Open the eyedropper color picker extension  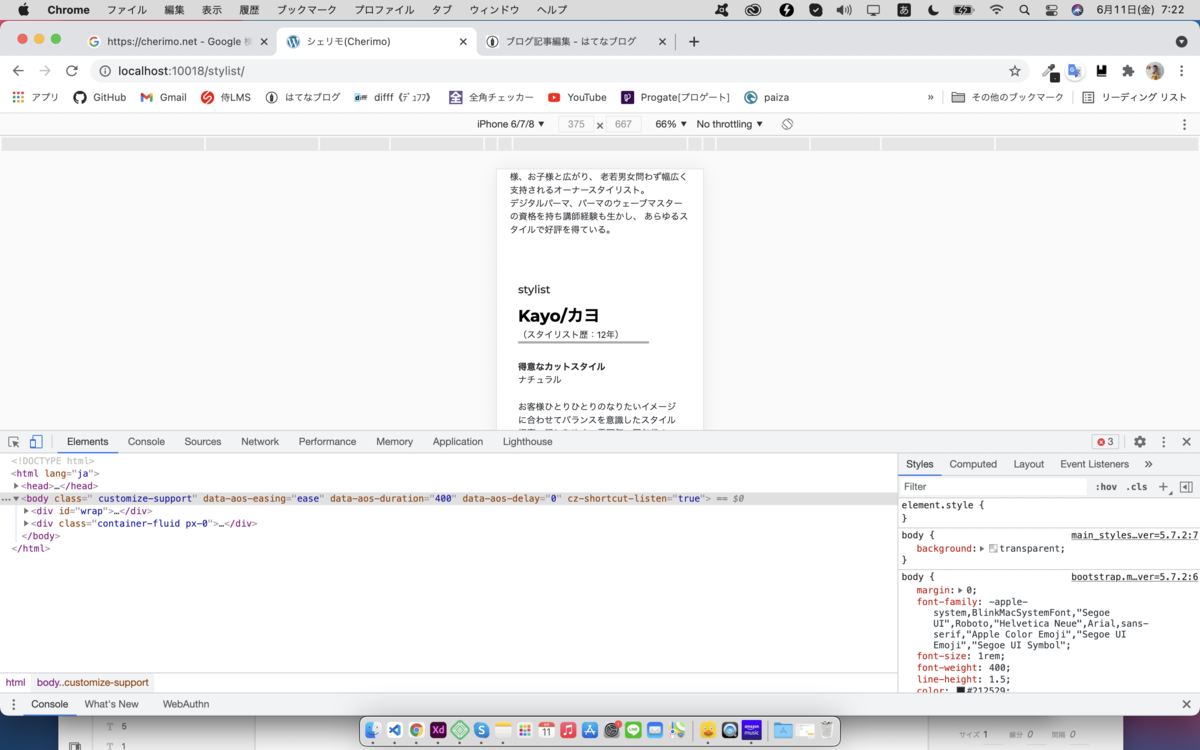pyautogui.click(x=1049, y=71)
